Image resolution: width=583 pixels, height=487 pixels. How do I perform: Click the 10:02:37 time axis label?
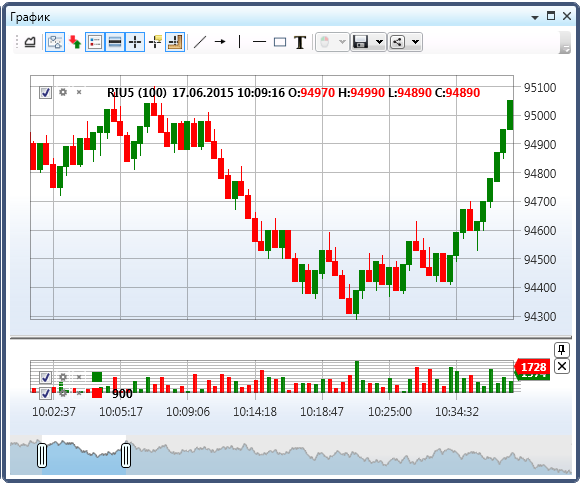click(54, 412)
